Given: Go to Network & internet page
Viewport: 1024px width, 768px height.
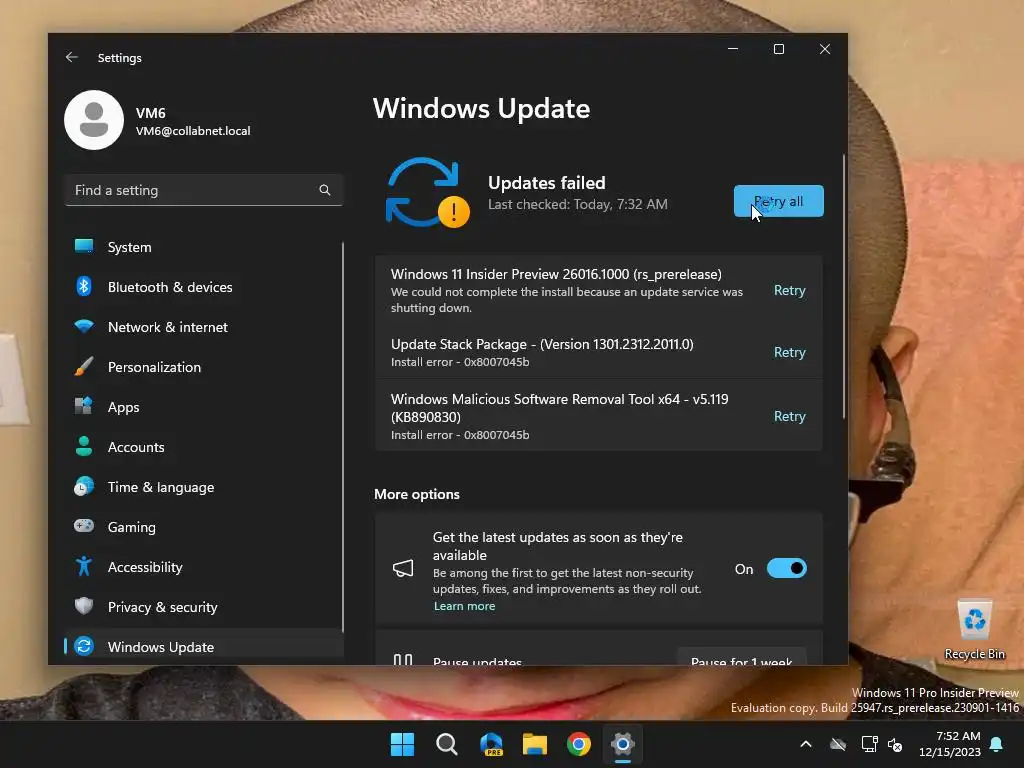Looking at the screenshot, I should [x=204, y=327].
